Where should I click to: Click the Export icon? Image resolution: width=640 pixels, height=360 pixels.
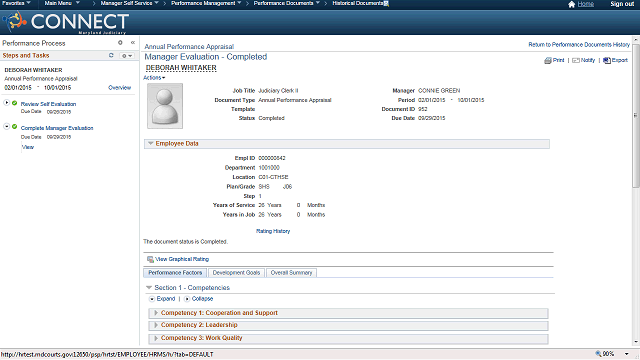point(607,60)
